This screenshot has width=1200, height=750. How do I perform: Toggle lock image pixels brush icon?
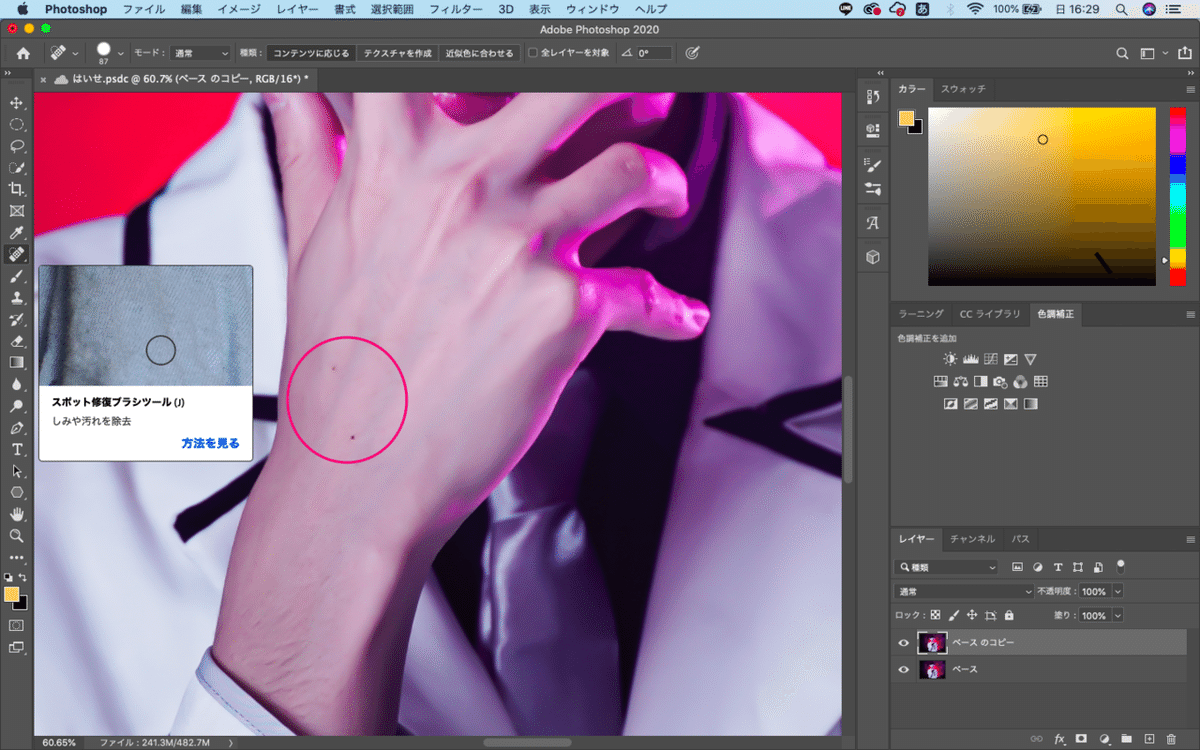tap(954, 616)
